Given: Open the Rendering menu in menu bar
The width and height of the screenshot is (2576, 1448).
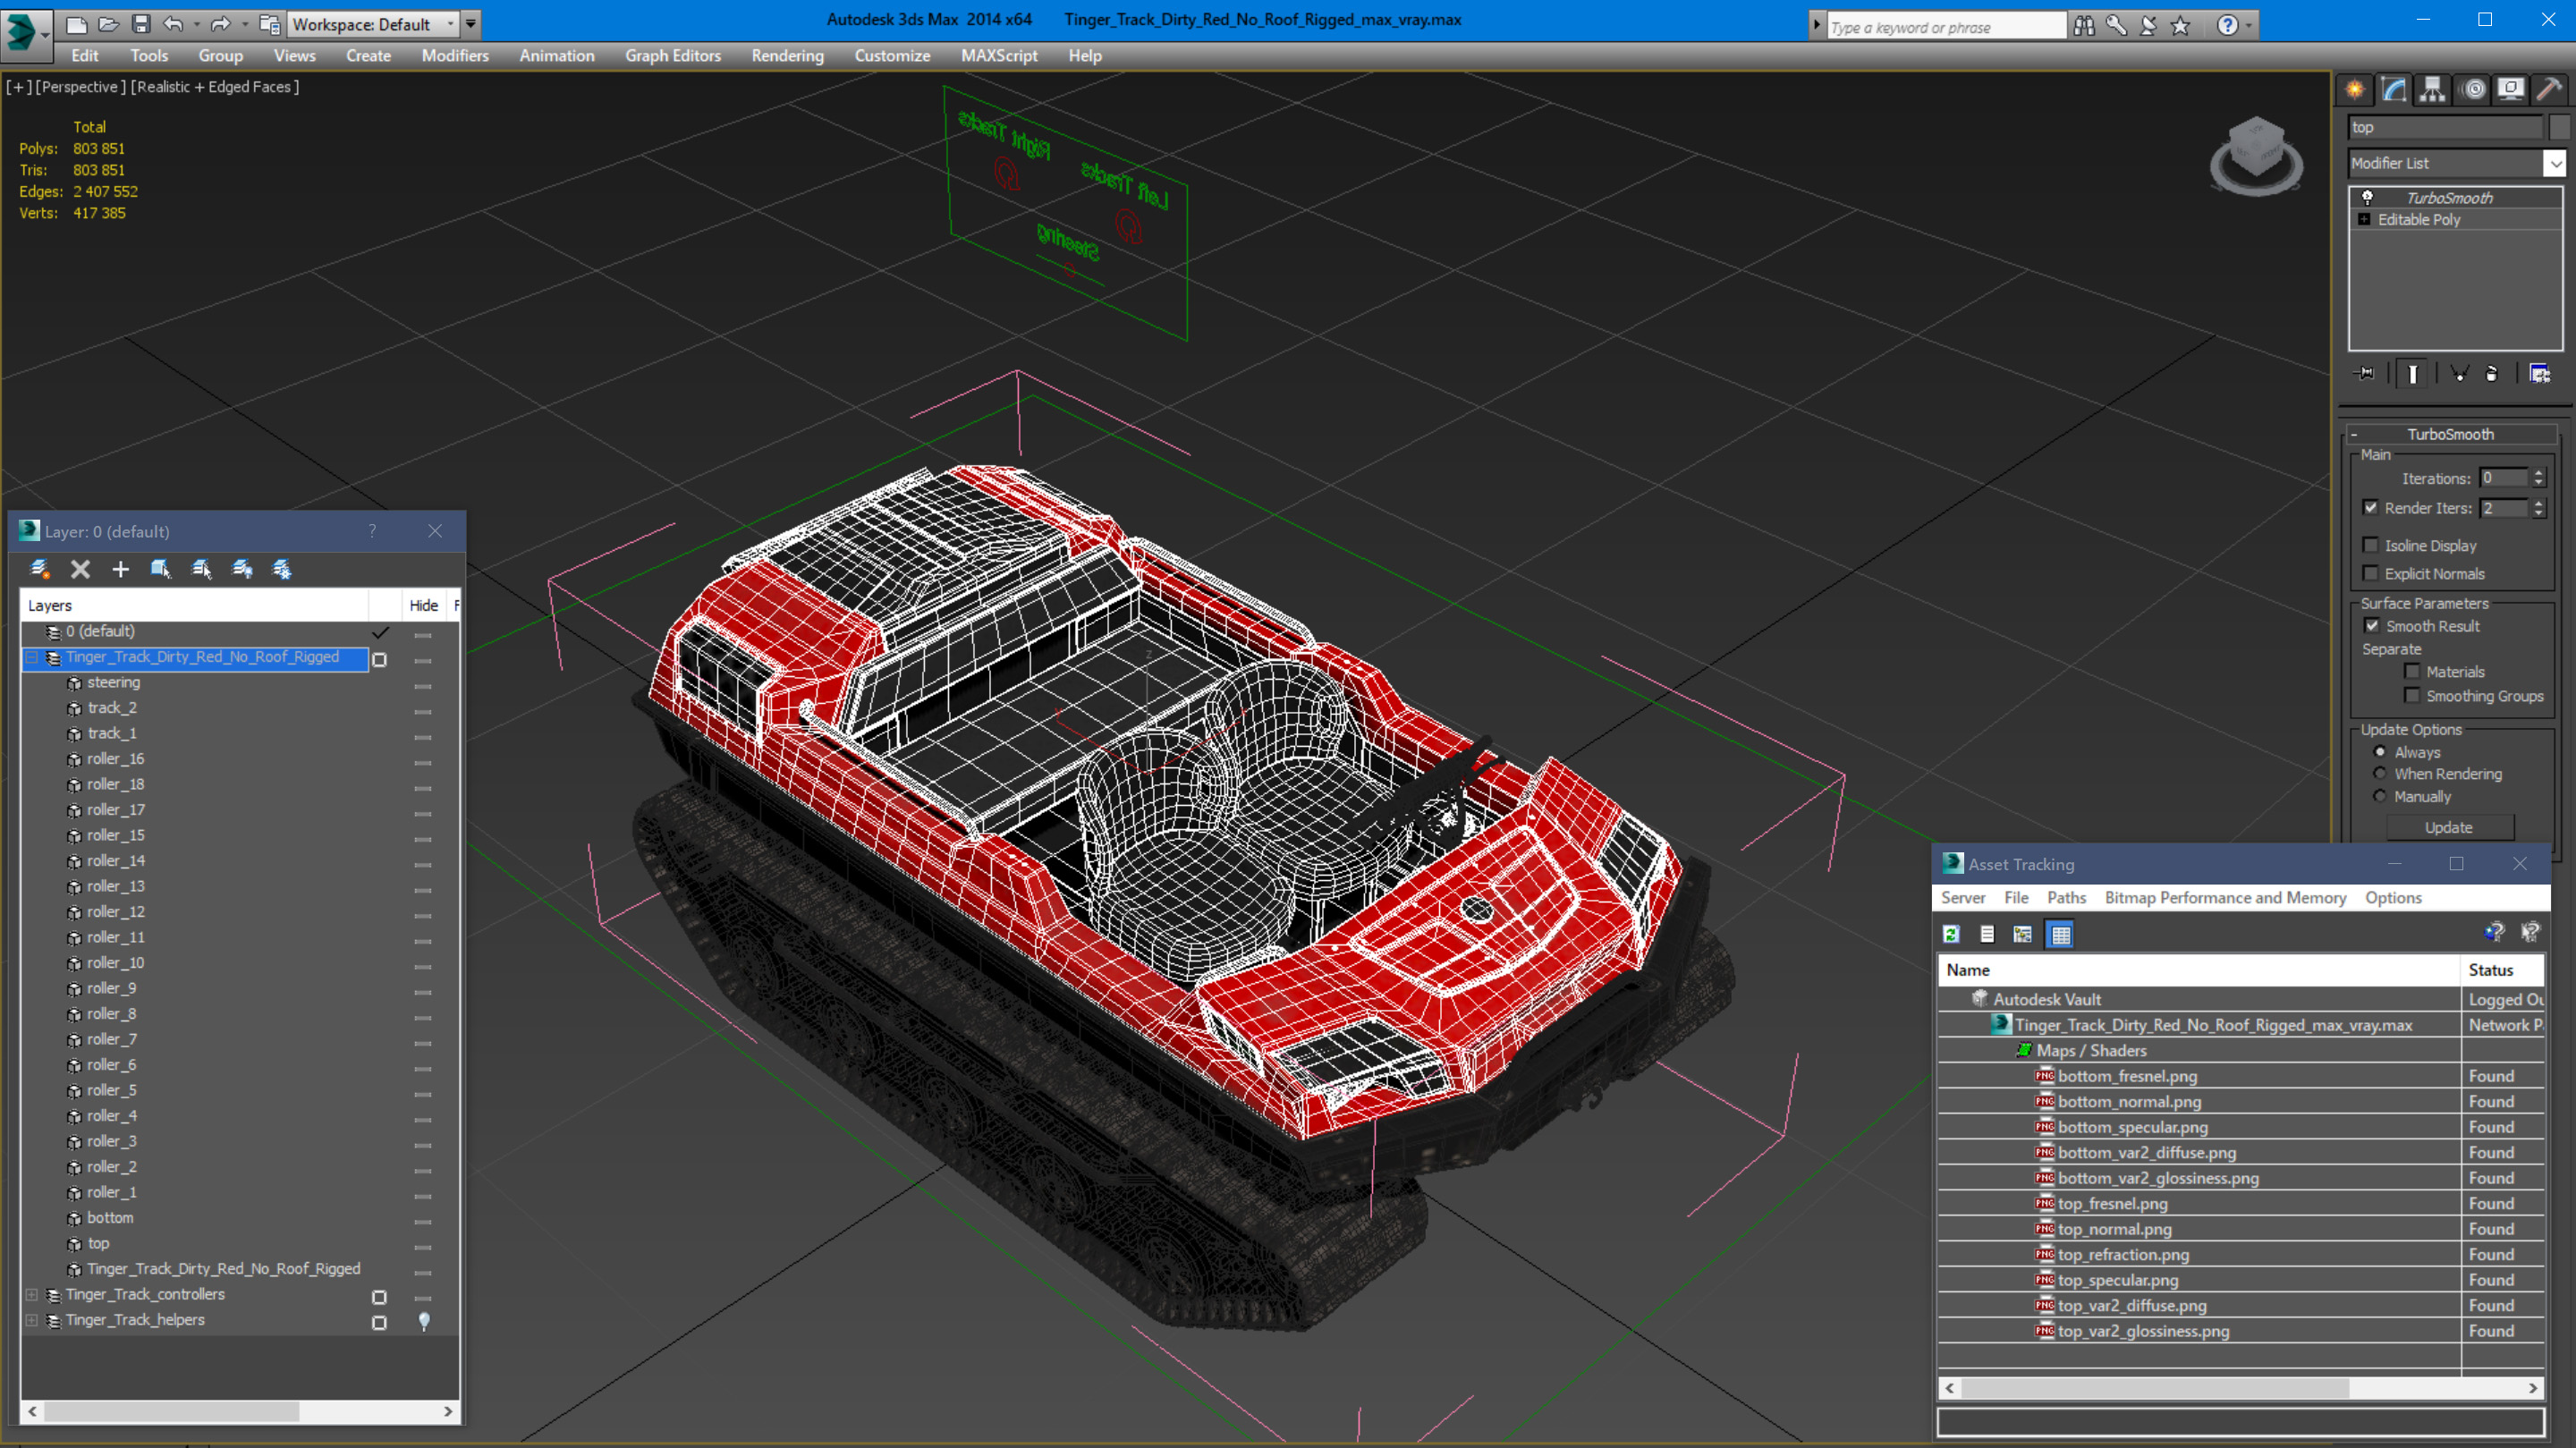Looking at the screenshot, I should coord(791,55).
